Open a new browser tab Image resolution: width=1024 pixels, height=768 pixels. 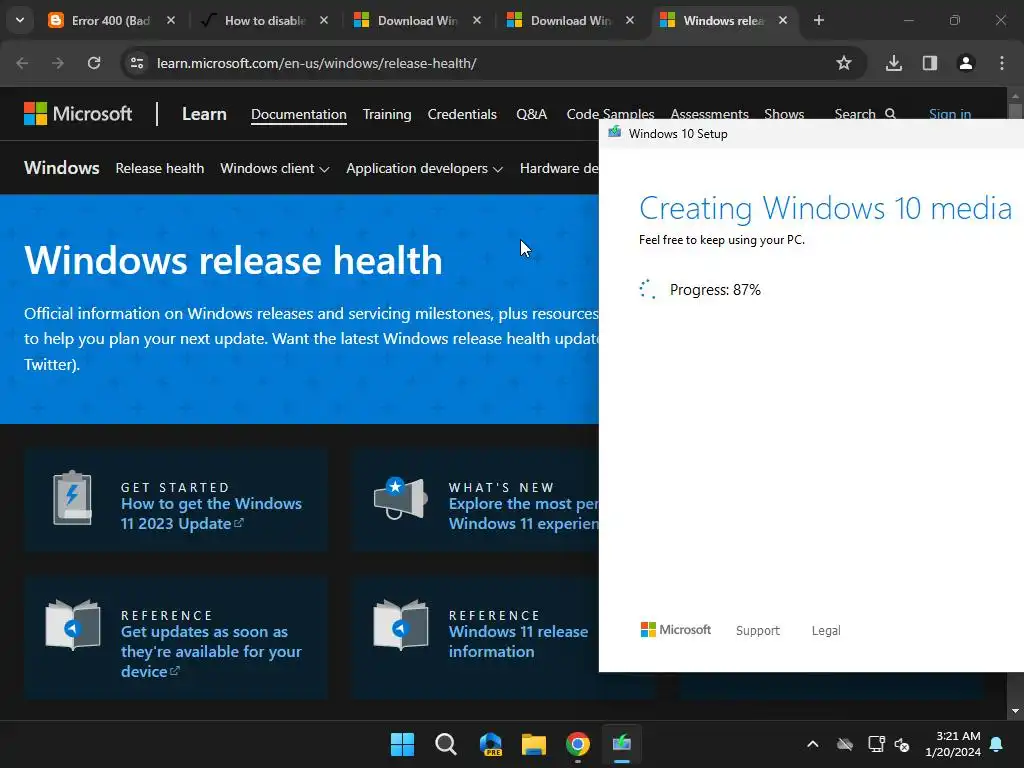[x=819, y=20]
